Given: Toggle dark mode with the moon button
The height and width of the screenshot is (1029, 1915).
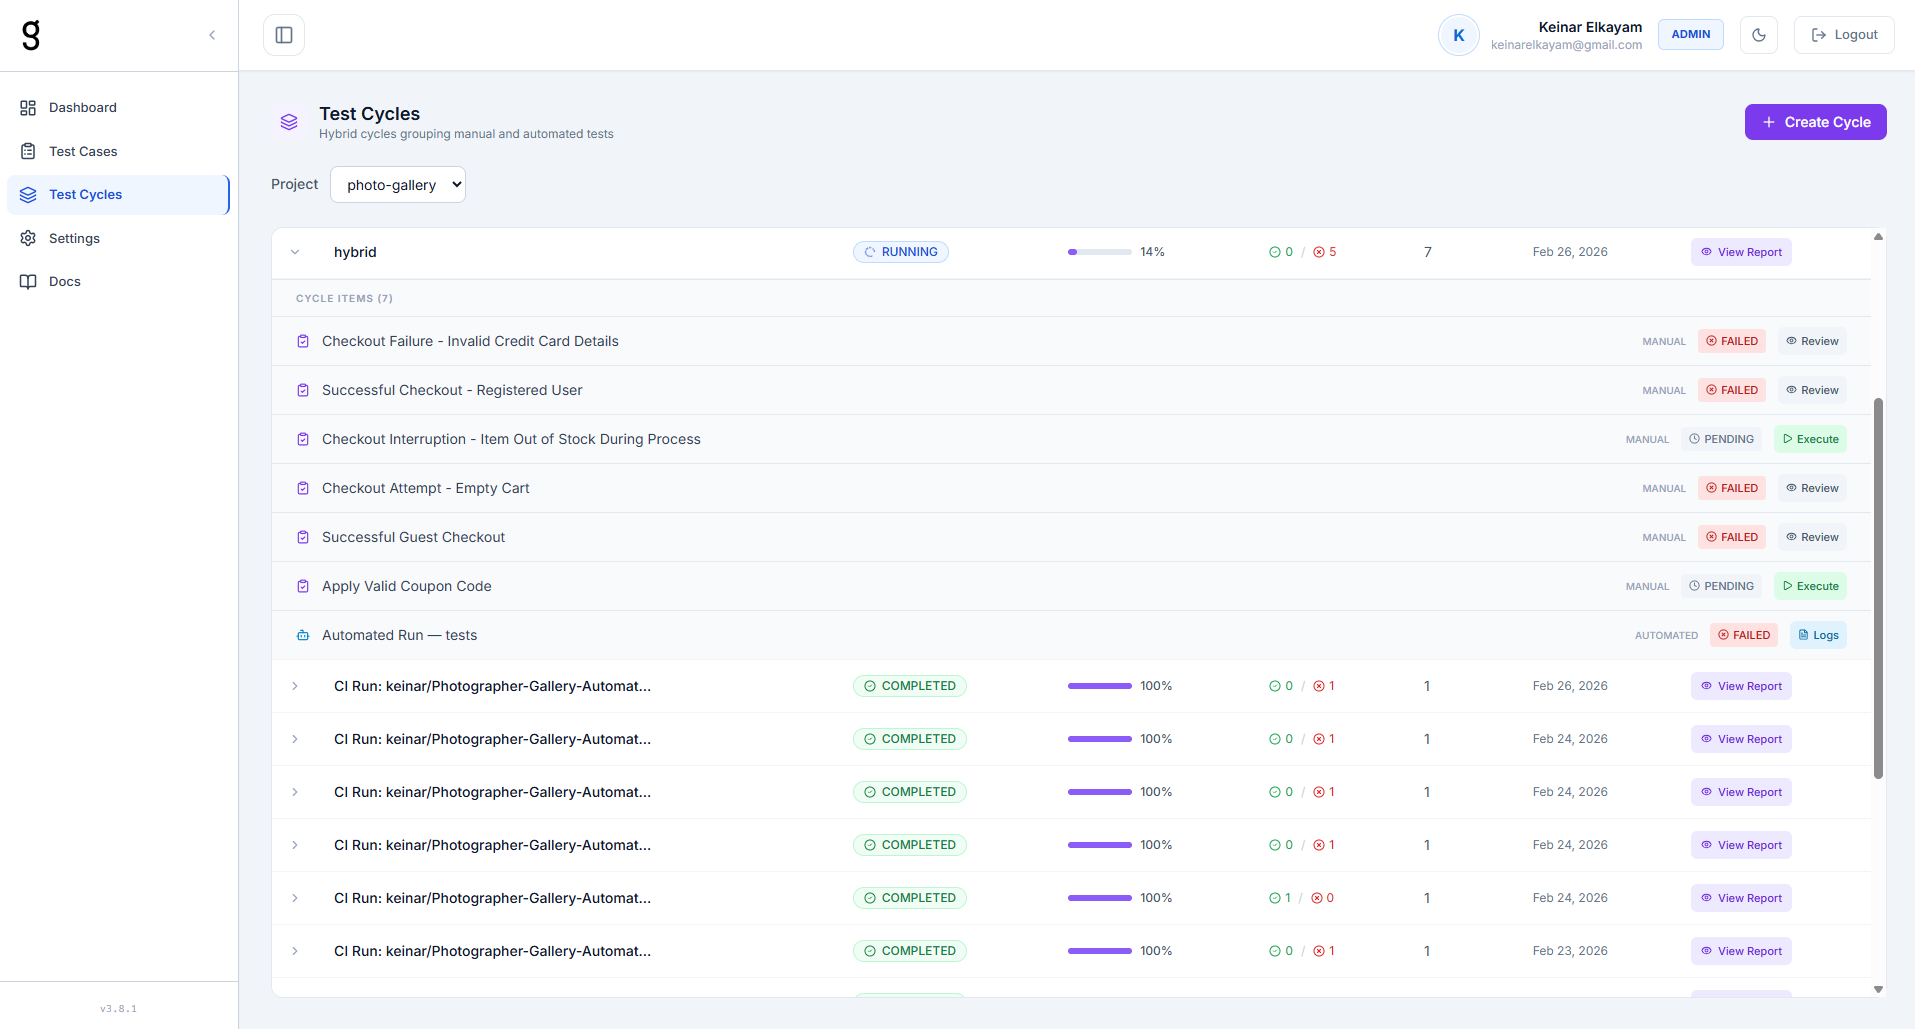Looking at the screenshot, I should [x=1758, y=35].
